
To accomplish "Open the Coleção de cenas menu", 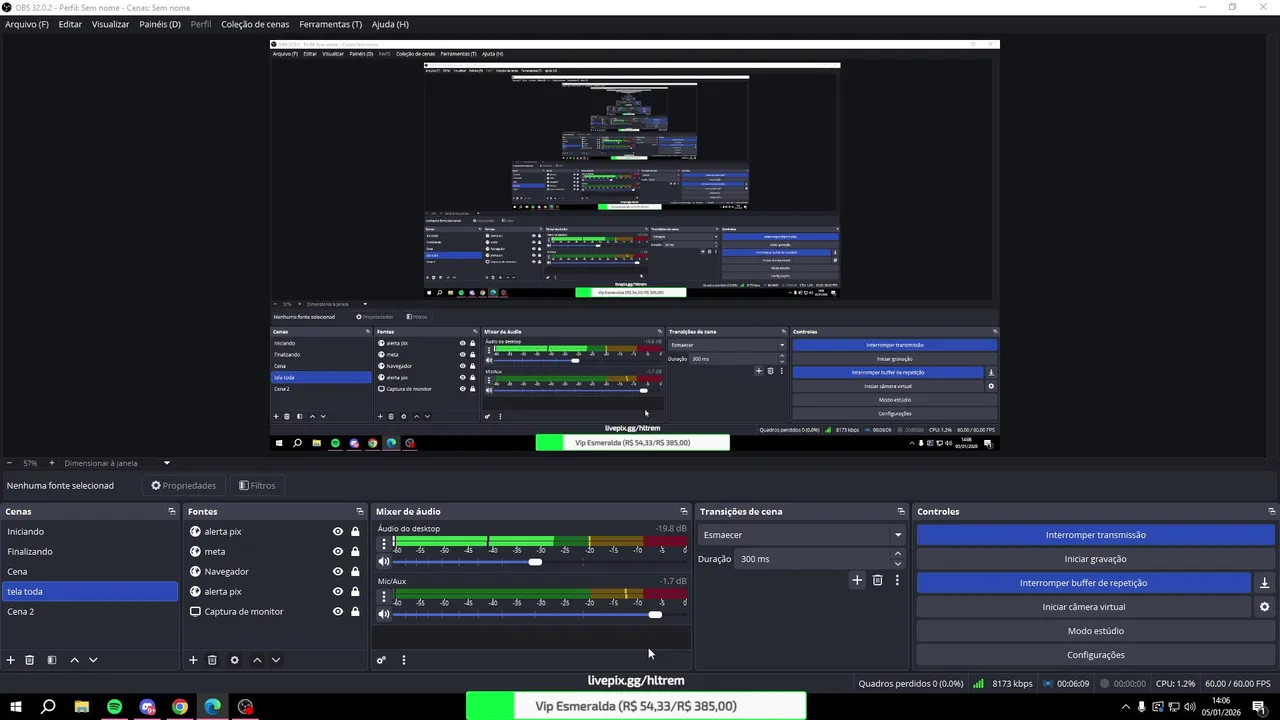I will [x=255, y=24].
